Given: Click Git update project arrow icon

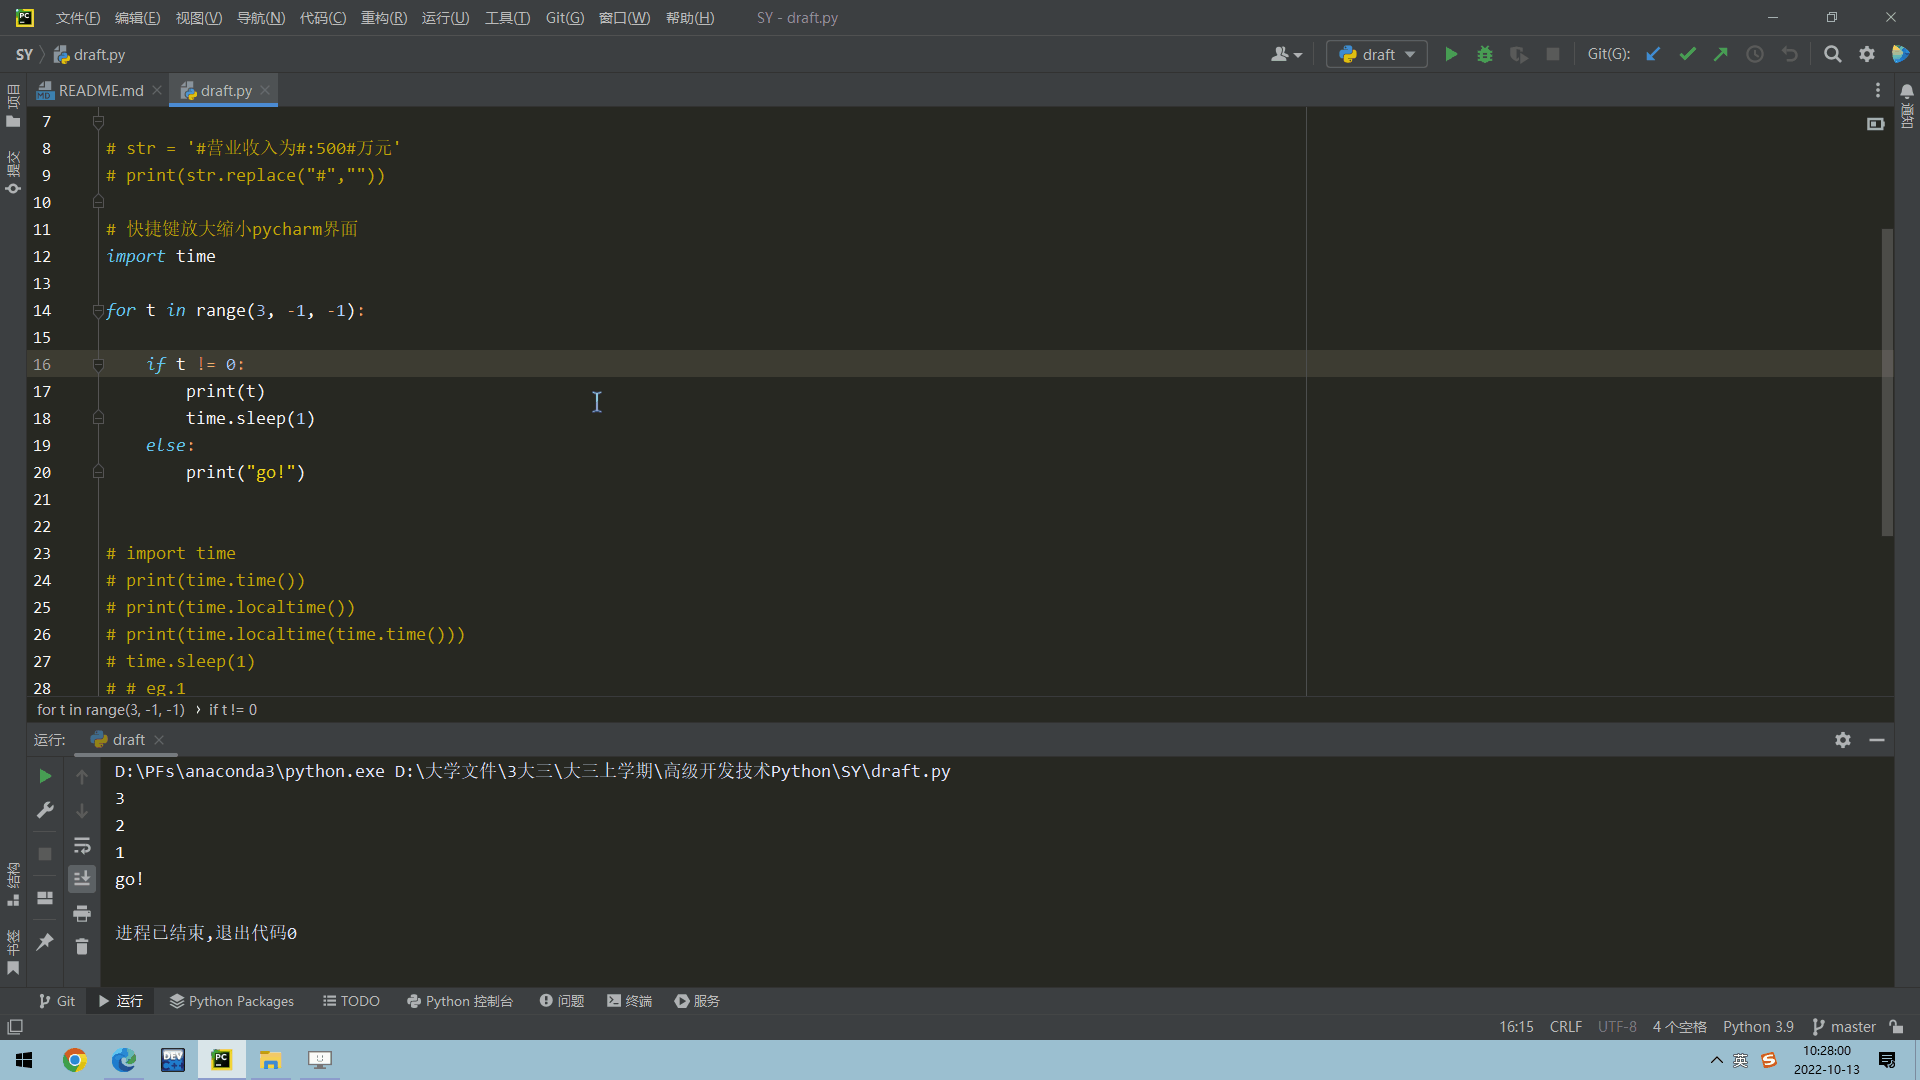Looking at the screenshot, I should pos(1653,55).
